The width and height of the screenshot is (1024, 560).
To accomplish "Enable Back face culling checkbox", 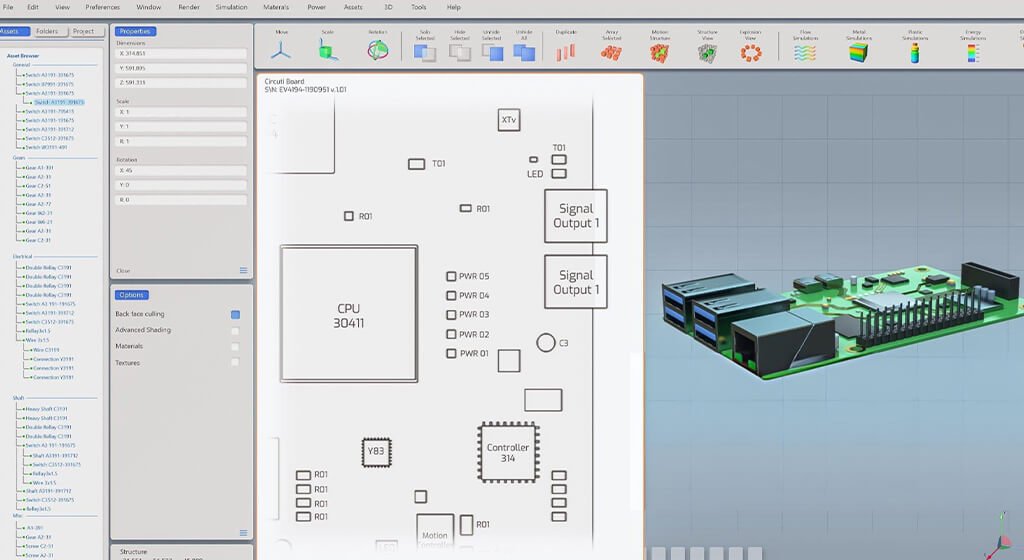I will click(x=235, y=315).
